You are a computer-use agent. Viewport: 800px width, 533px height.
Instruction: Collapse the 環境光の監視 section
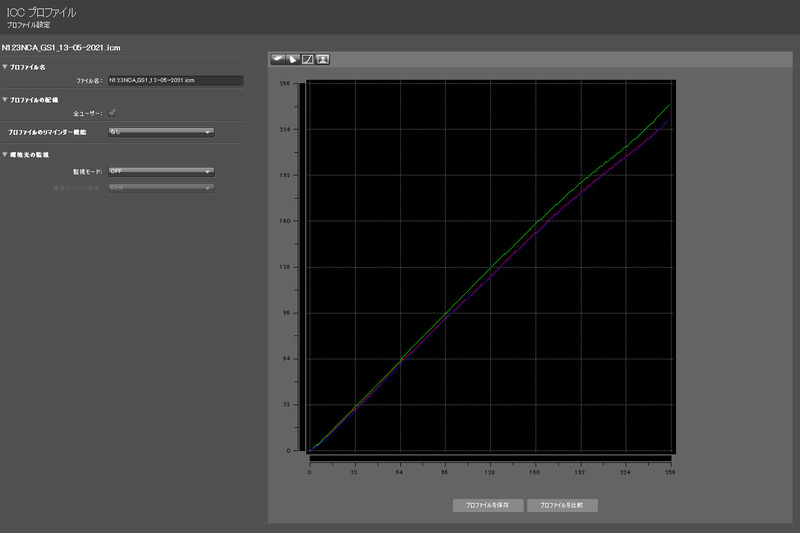point(5,154)
